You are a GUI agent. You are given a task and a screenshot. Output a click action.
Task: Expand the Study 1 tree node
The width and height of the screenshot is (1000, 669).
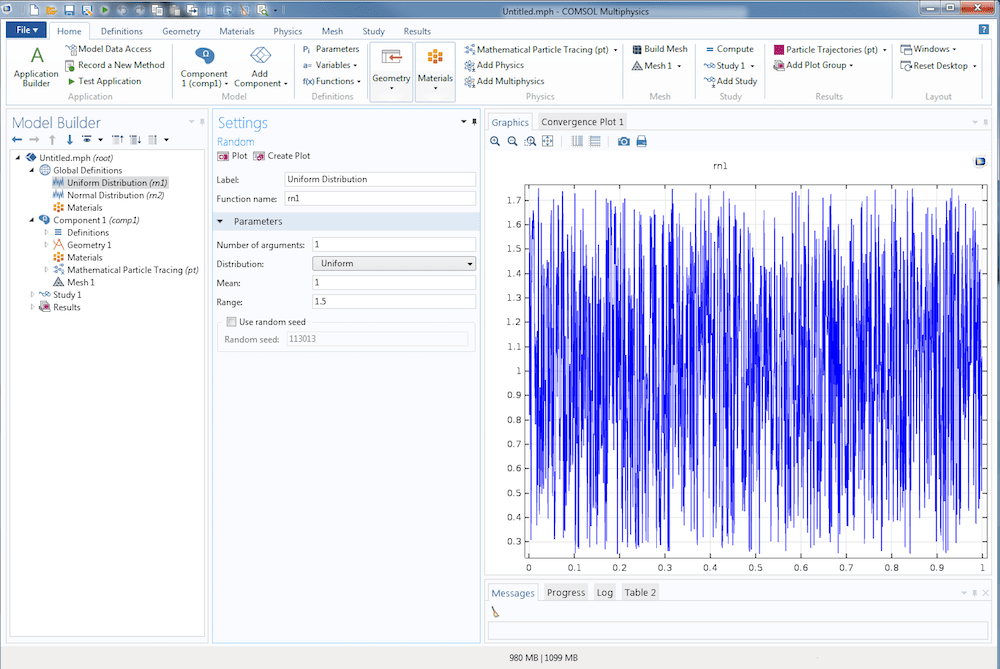point(32,295)
